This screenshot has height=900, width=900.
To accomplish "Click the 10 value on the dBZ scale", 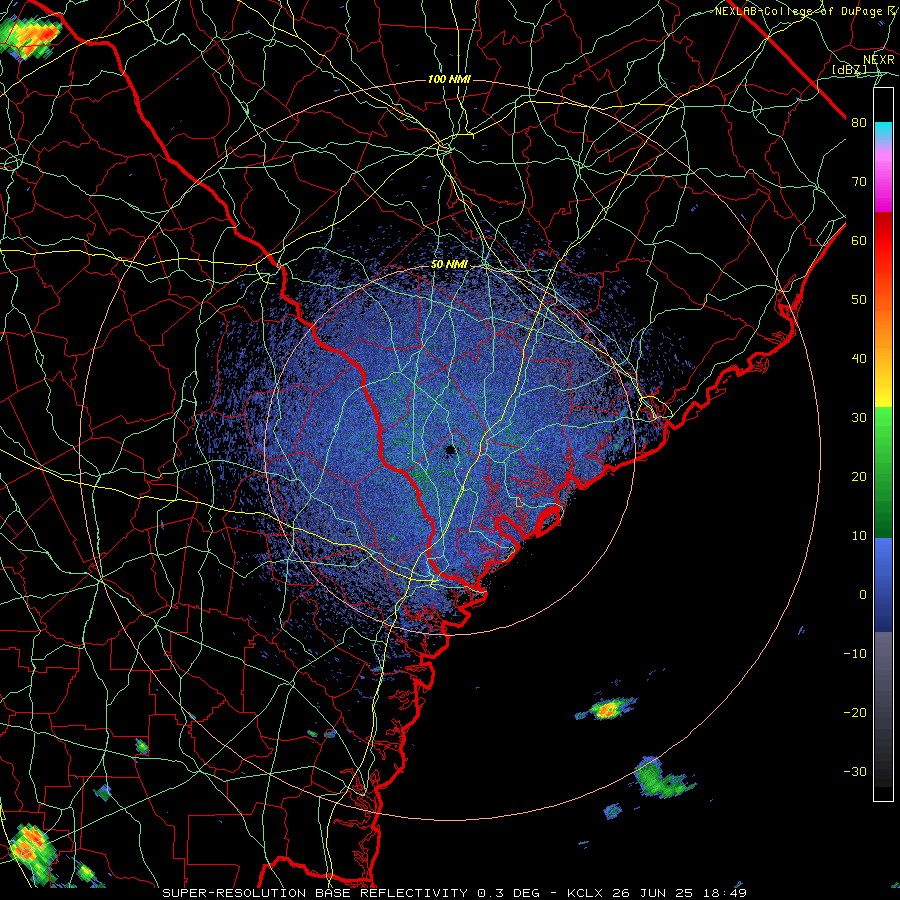I will click(x=859, y=536).
